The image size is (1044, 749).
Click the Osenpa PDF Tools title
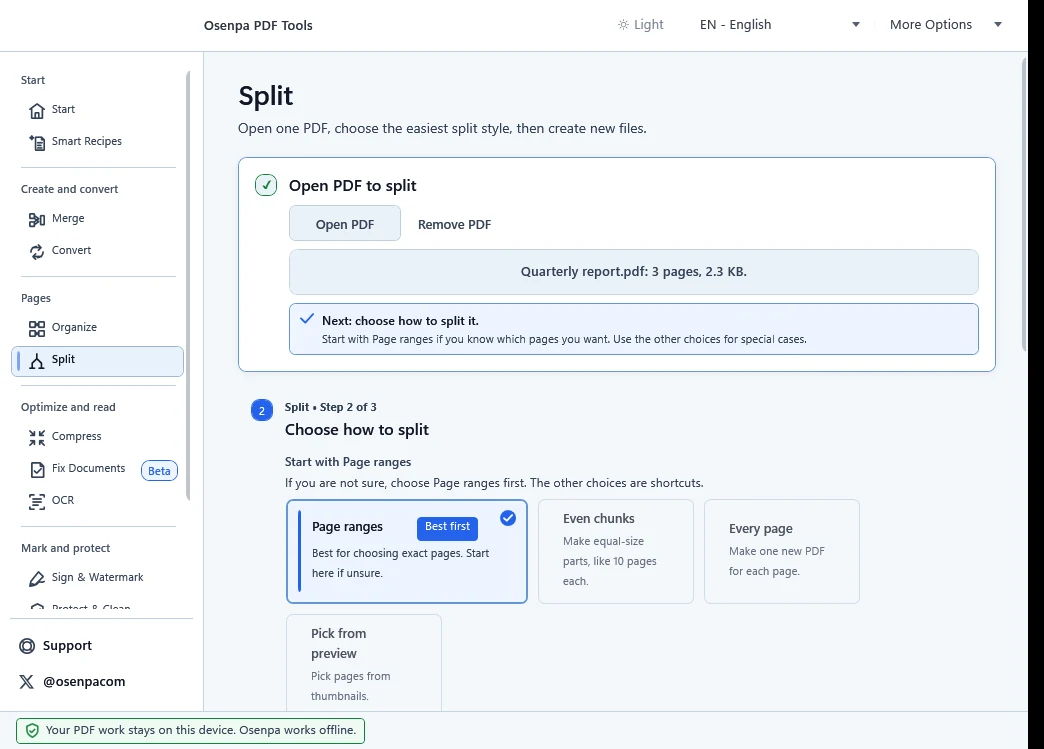coord(258,25)
